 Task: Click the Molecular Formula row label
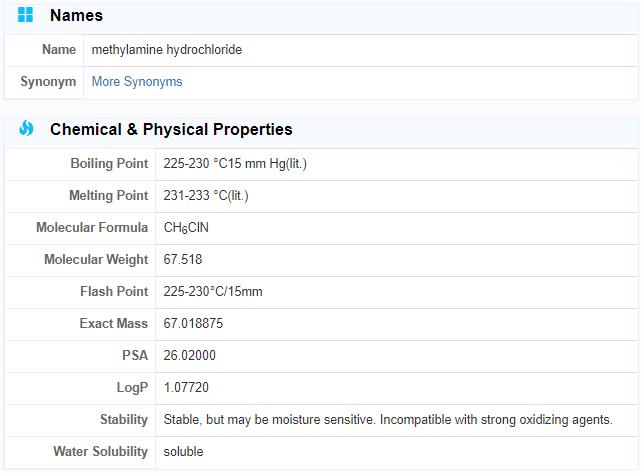click(92, 228)
